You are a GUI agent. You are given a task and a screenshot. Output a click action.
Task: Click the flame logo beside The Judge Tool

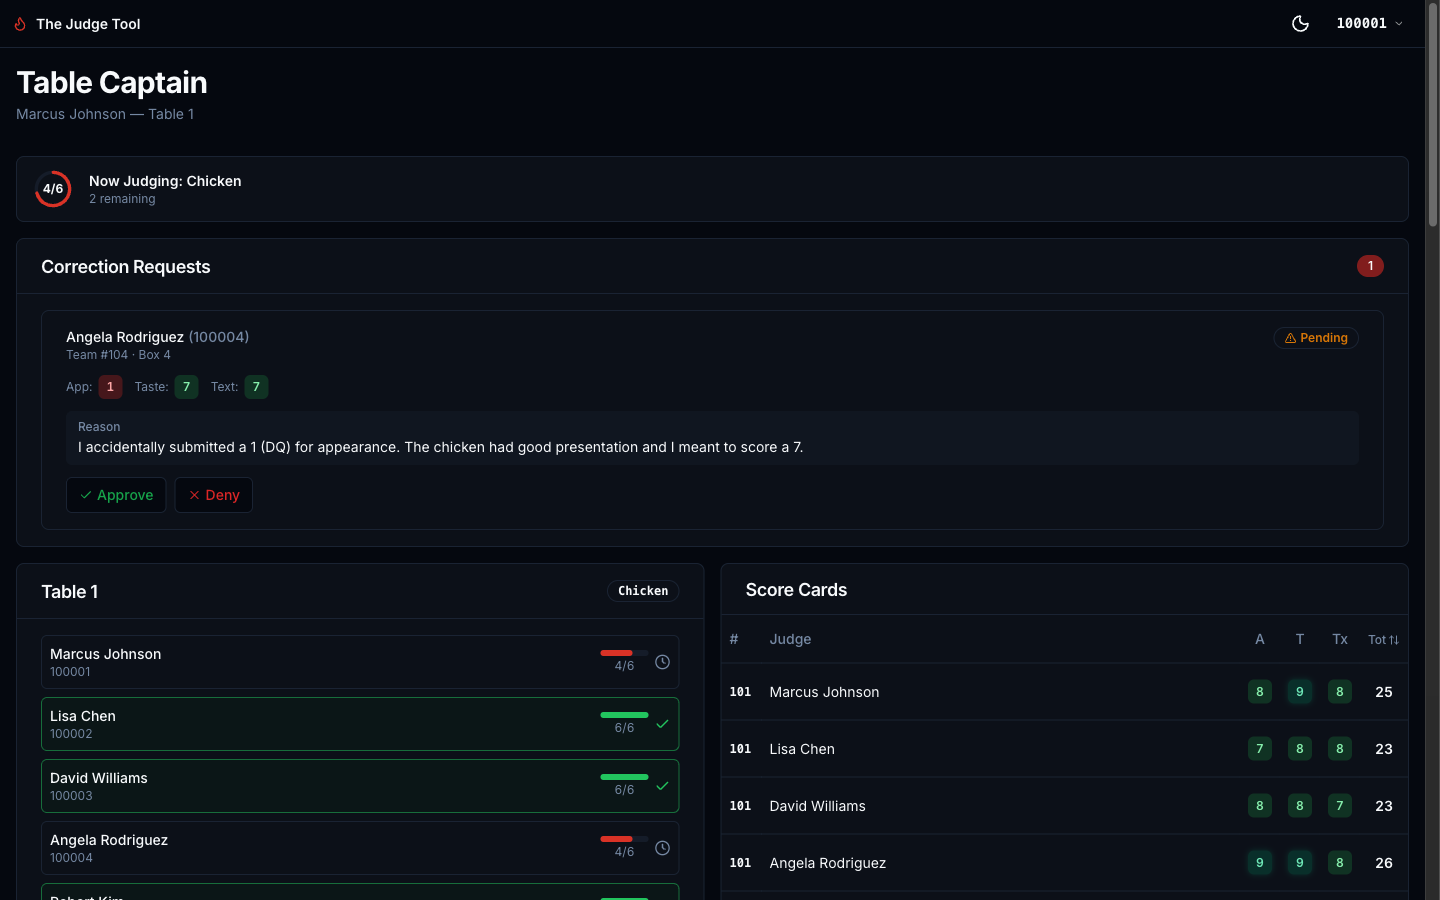tap(19, 23)
